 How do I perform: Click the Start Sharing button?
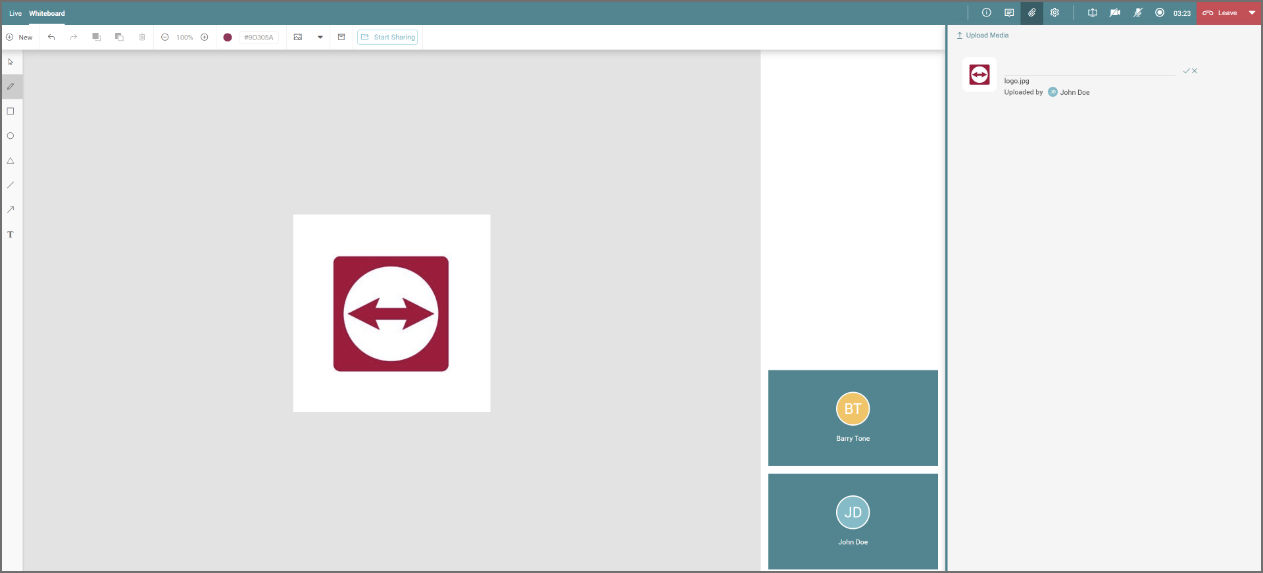click(387, 37)
